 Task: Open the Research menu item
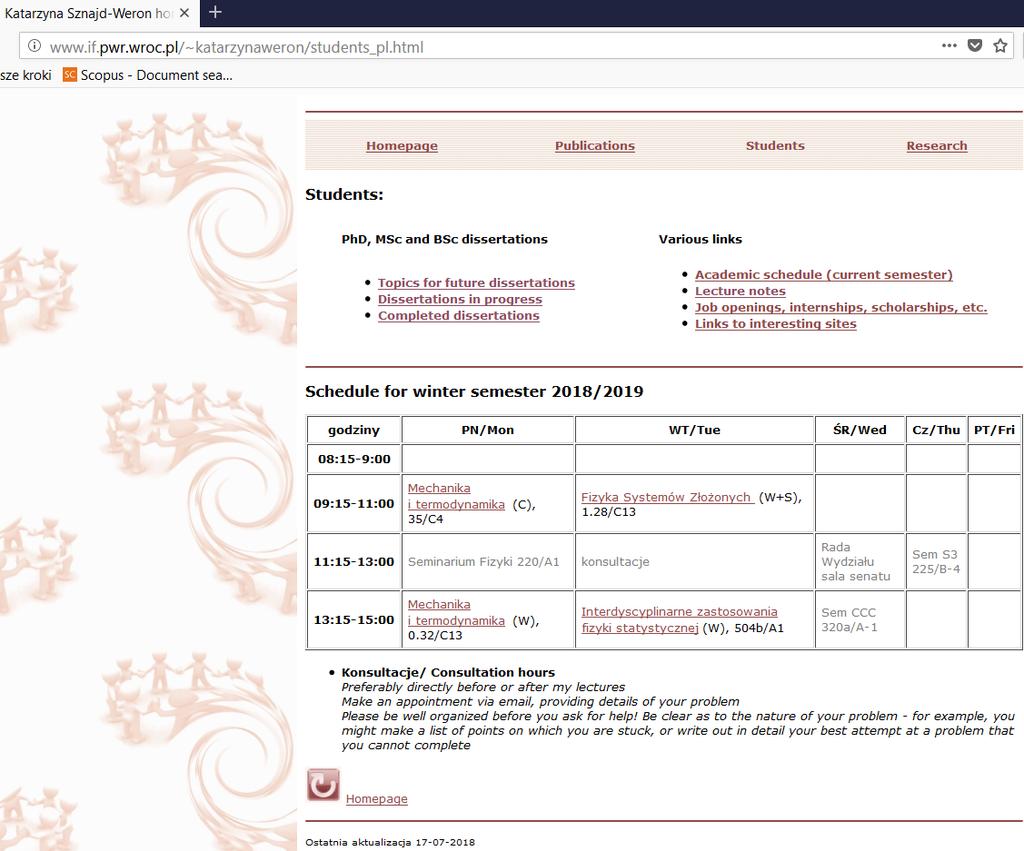point(936,146)
